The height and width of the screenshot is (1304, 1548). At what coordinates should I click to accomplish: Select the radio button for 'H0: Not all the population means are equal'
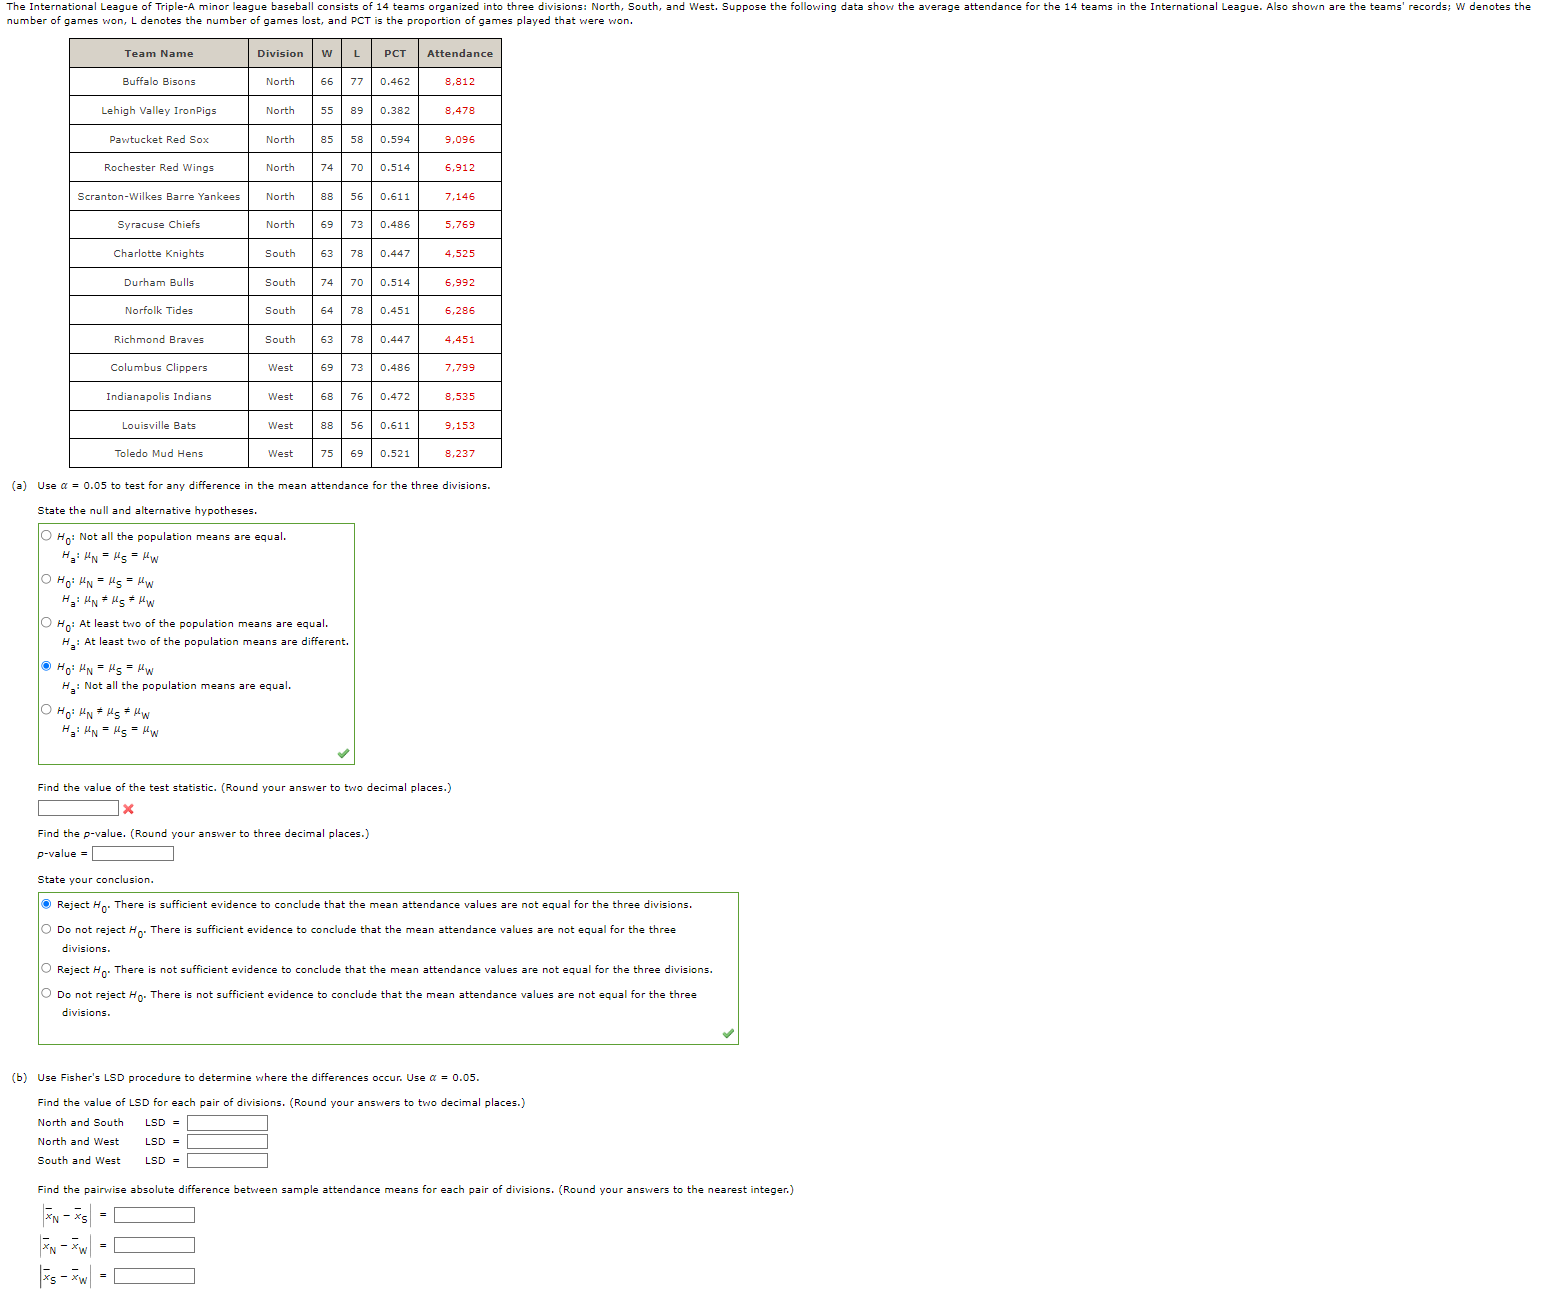[x=45, y=534]
